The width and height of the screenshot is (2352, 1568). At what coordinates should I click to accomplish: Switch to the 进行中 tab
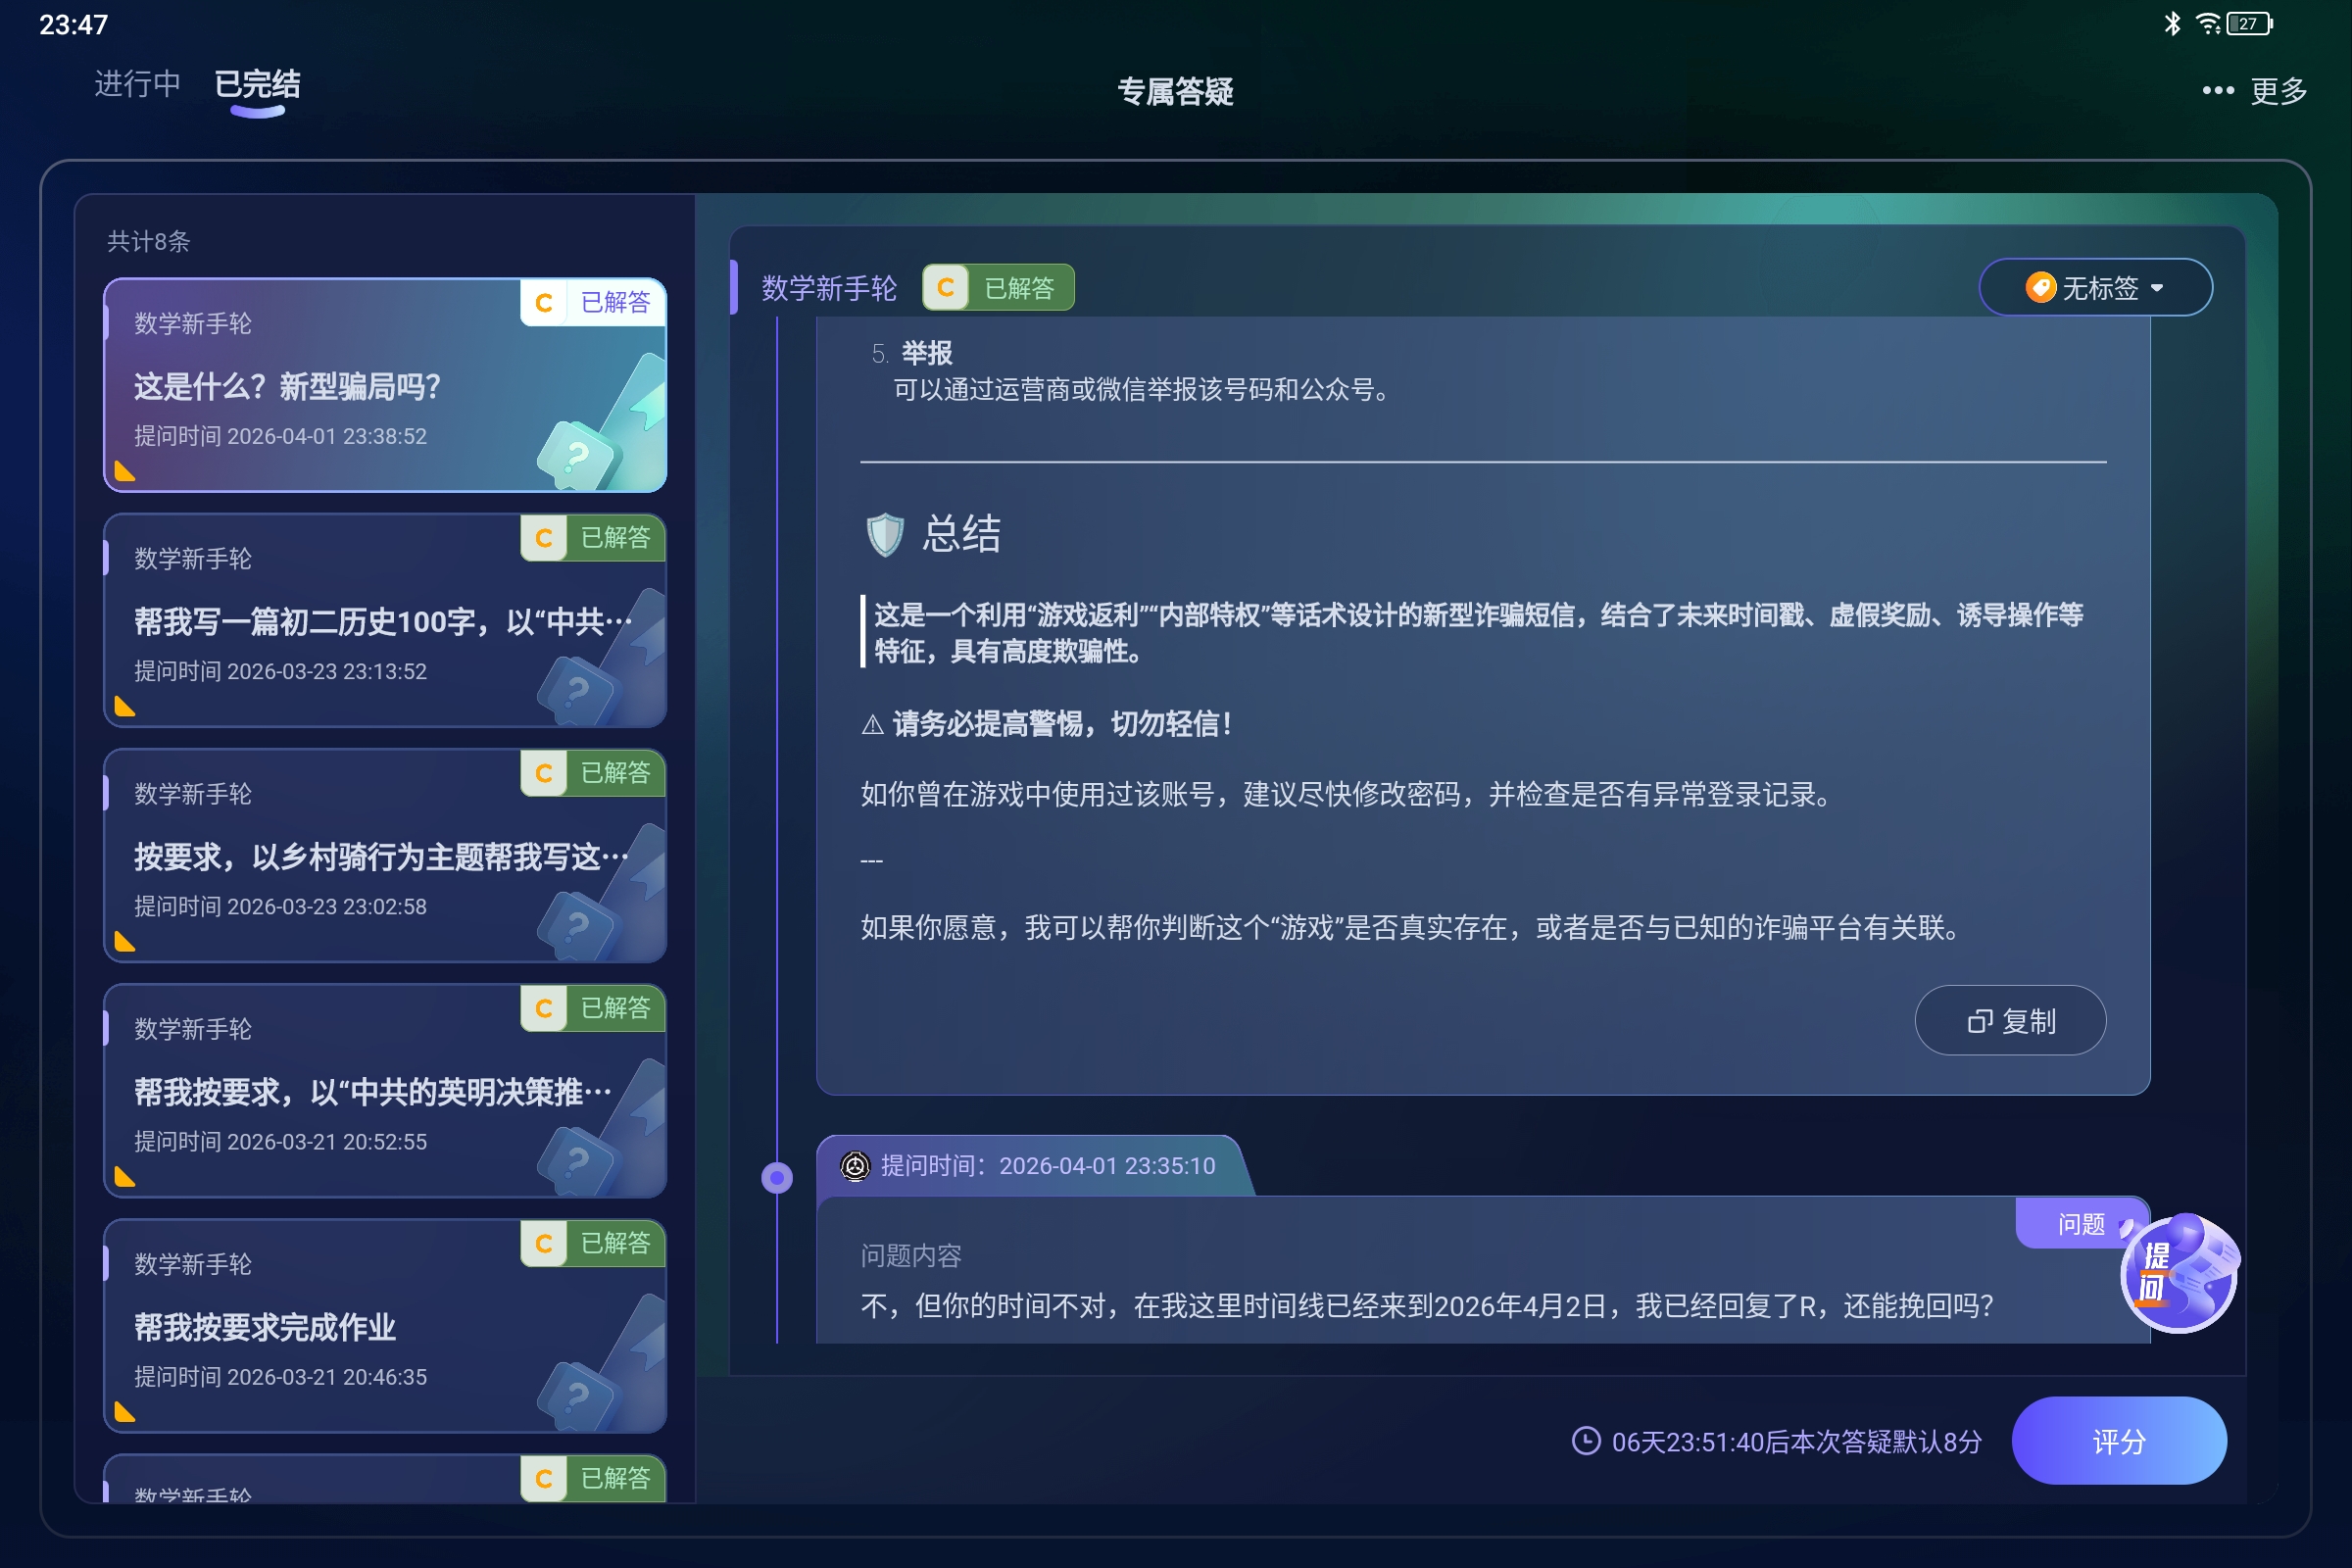(x=136, y=84)
